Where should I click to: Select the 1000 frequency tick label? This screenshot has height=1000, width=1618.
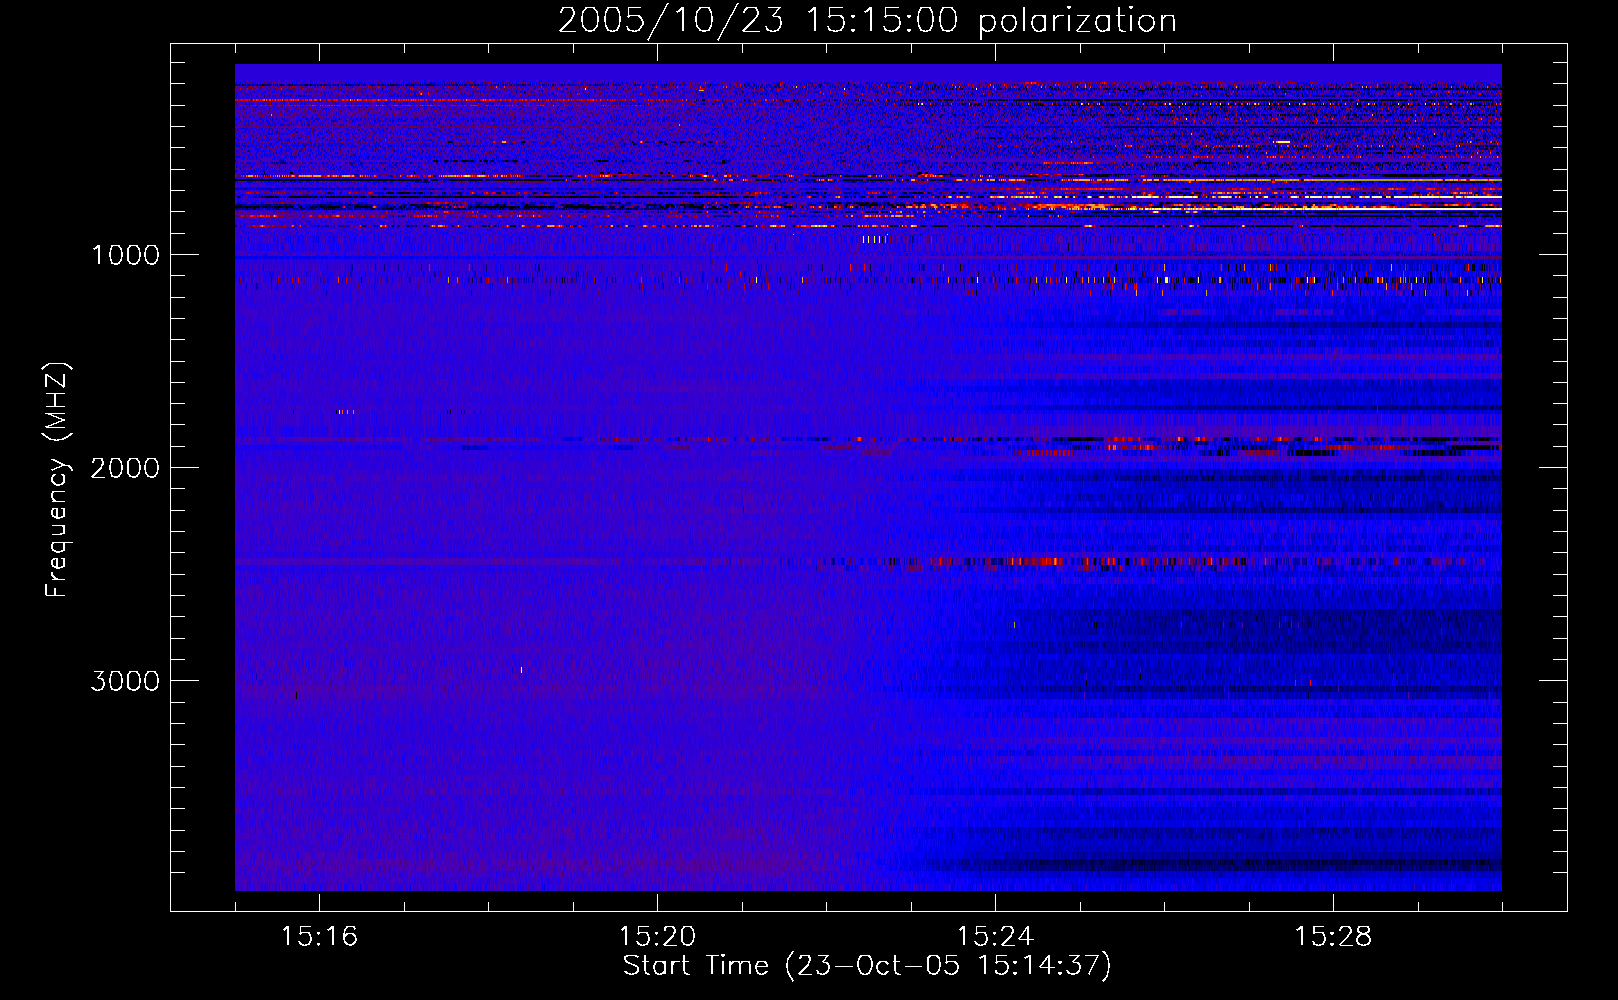tap(125, 255)
